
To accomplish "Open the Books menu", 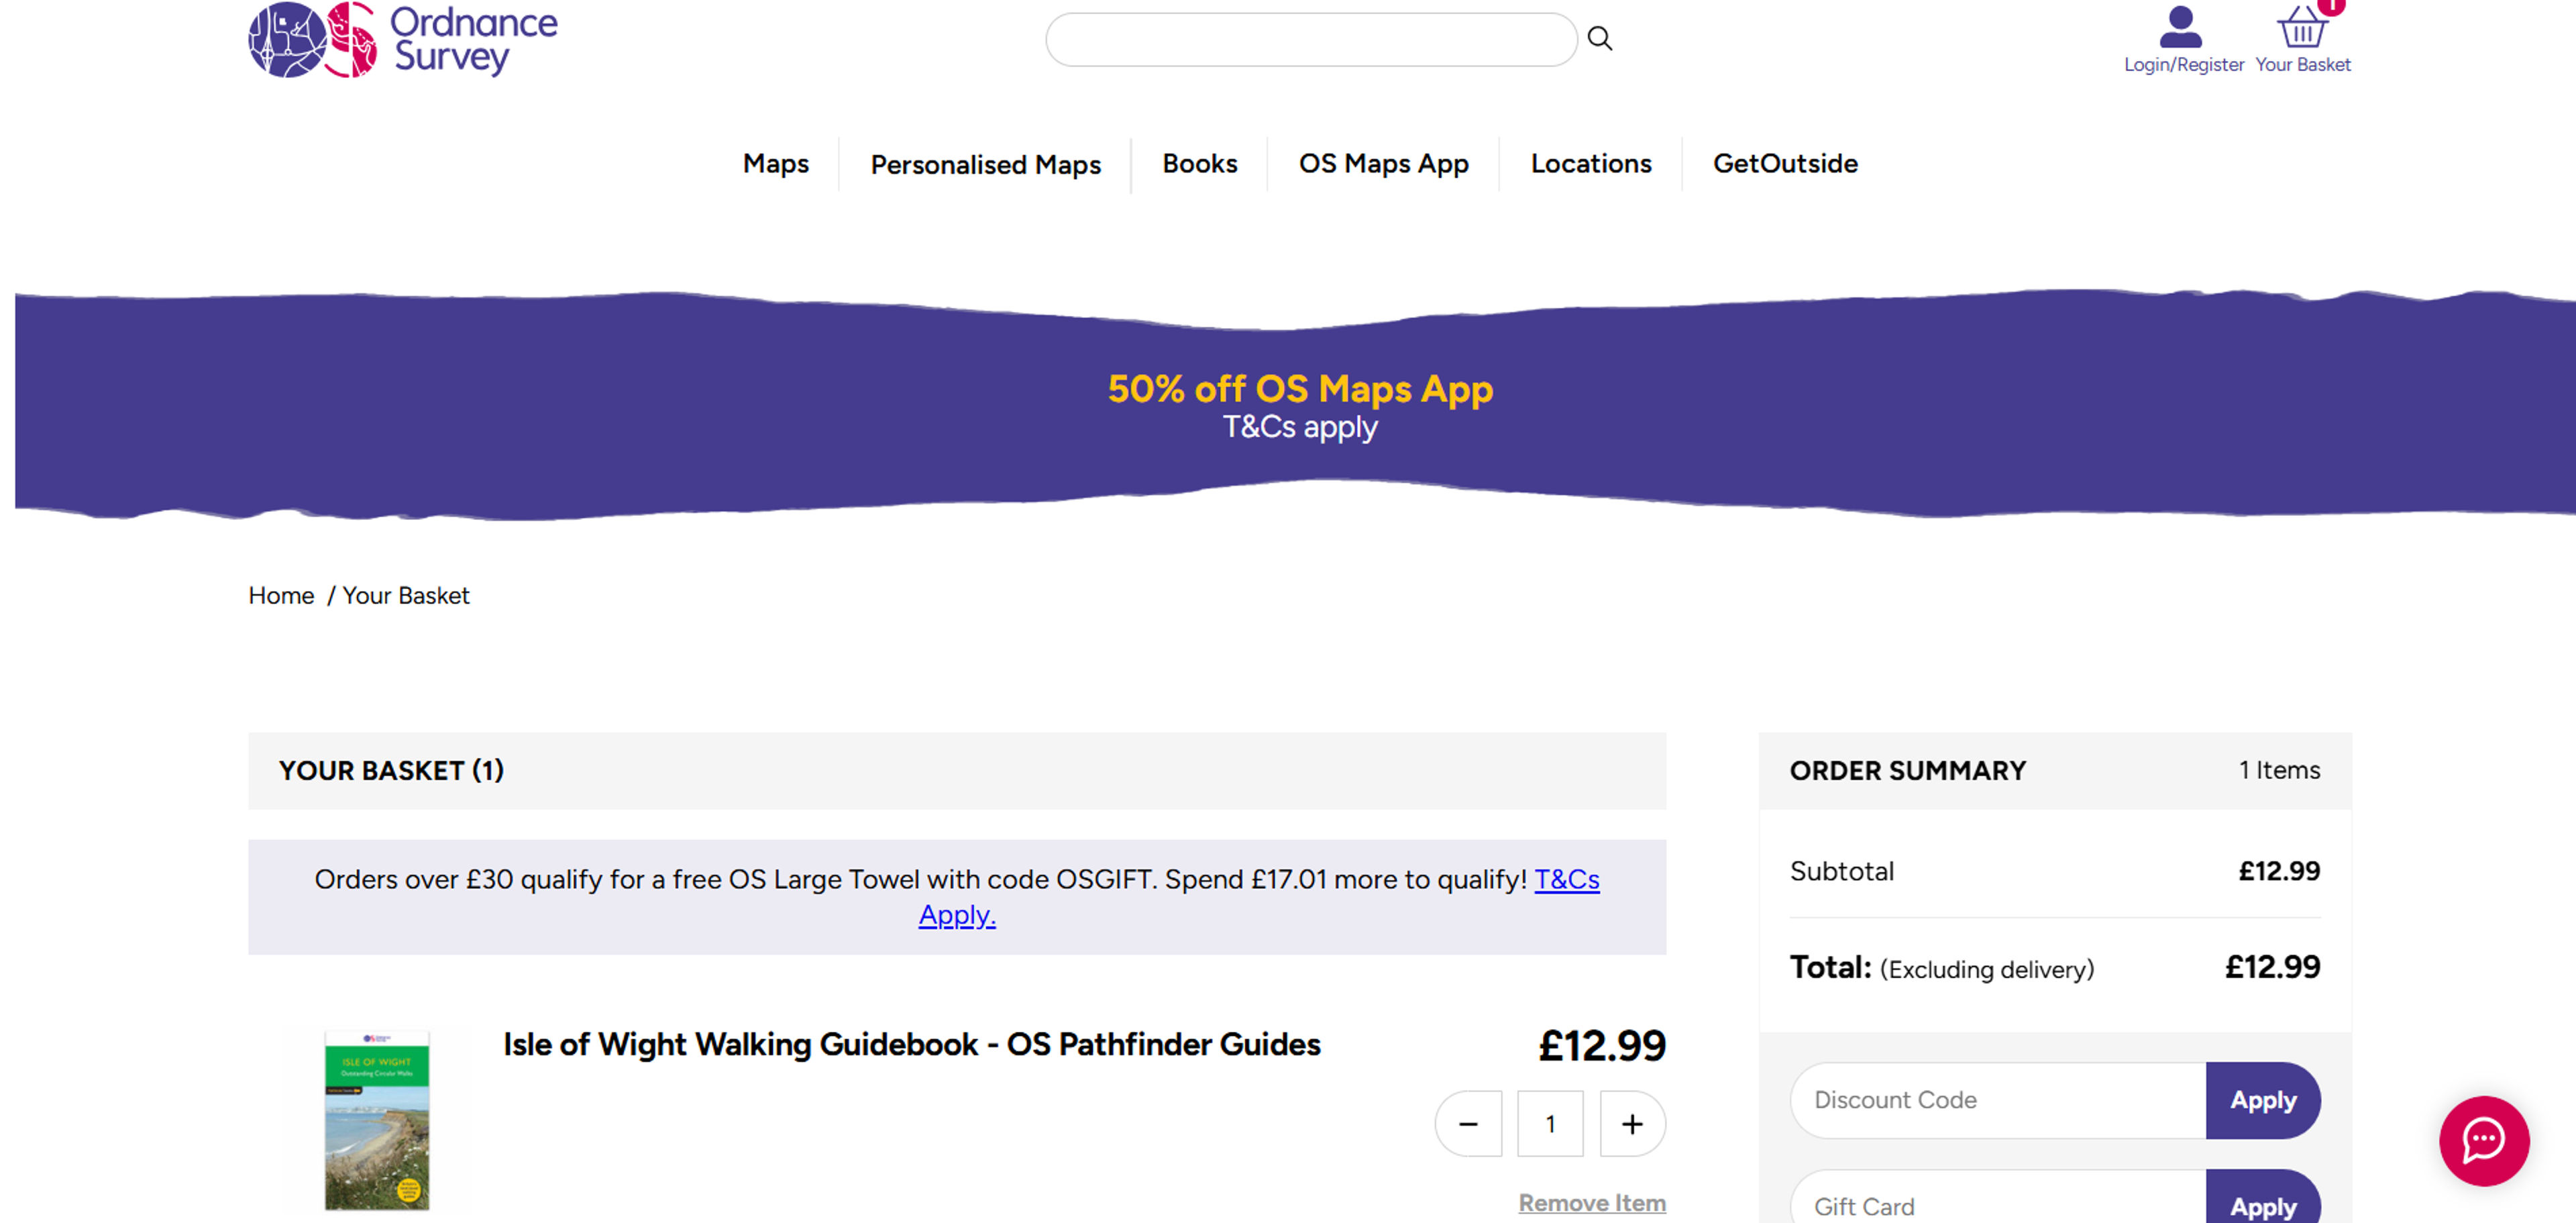I will tap(1199, 164).
